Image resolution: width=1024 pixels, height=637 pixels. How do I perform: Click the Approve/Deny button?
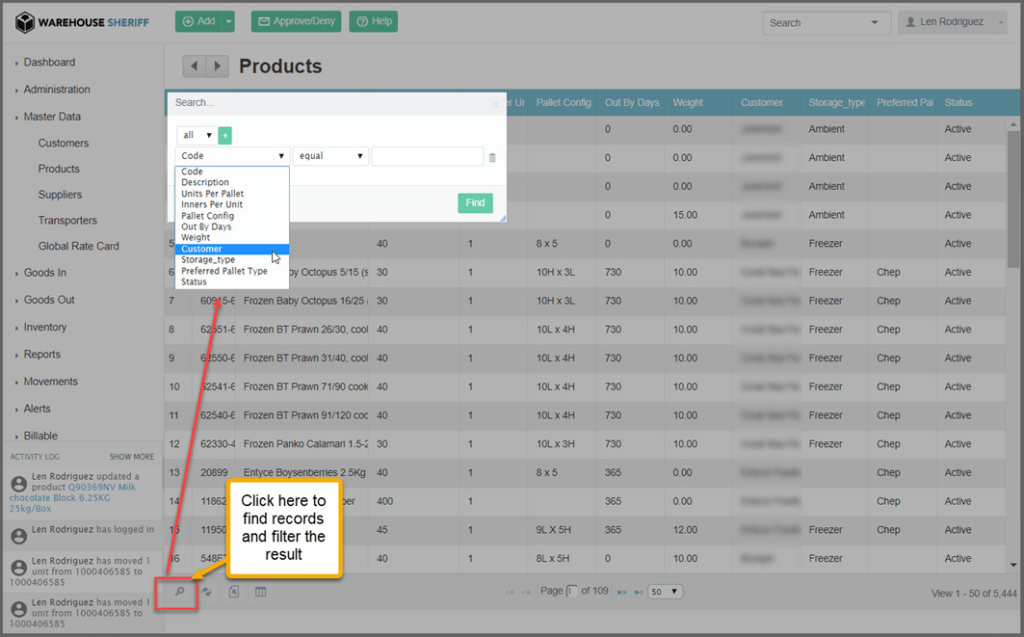coord(295,21)
